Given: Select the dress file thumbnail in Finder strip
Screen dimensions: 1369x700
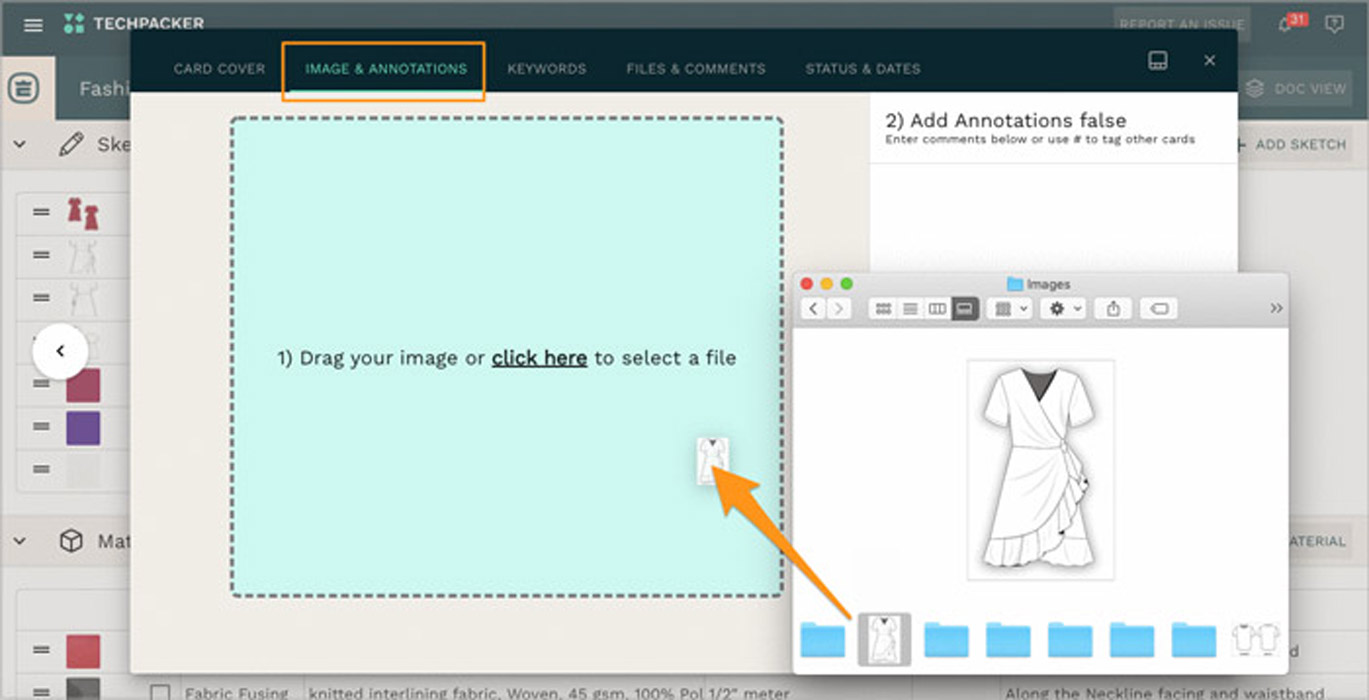Looking at the screenshot, I should click(884, 640).
